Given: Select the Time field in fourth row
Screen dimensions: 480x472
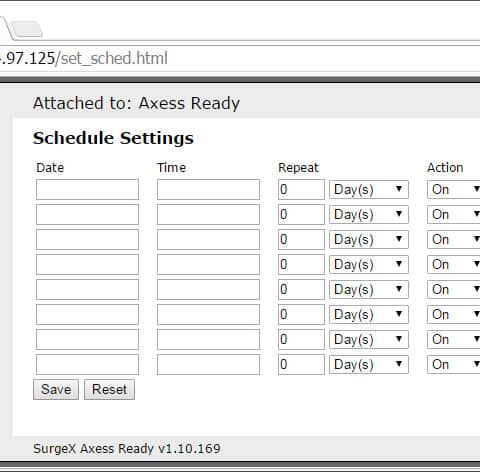Looking at the screenshot, I should 208,264.
